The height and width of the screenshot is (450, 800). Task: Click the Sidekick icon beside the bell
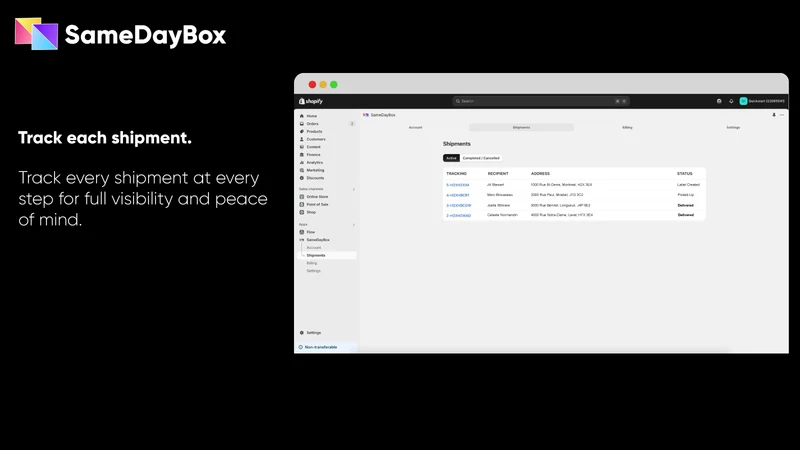[719, 101]
